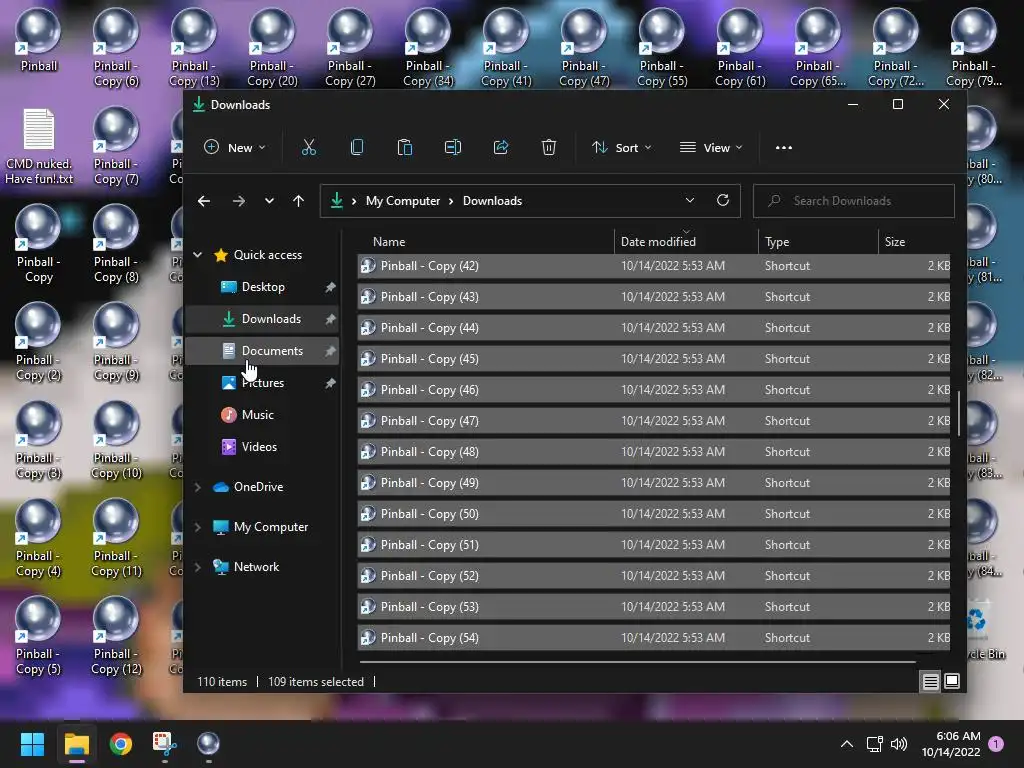Open the volume control in system tray
The width and height of the screenshot is (1024, 768).
[899, 744]
